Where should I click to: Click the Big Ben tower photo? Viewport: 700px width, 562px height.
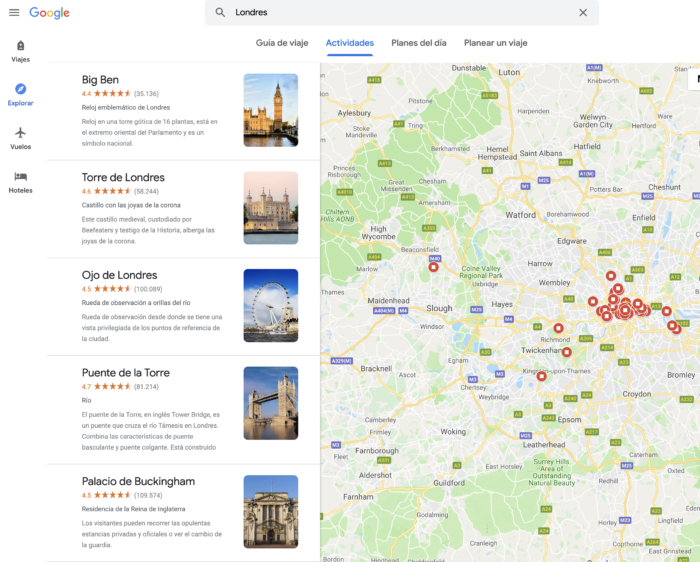pyautogui.click(x=270, y=110)
